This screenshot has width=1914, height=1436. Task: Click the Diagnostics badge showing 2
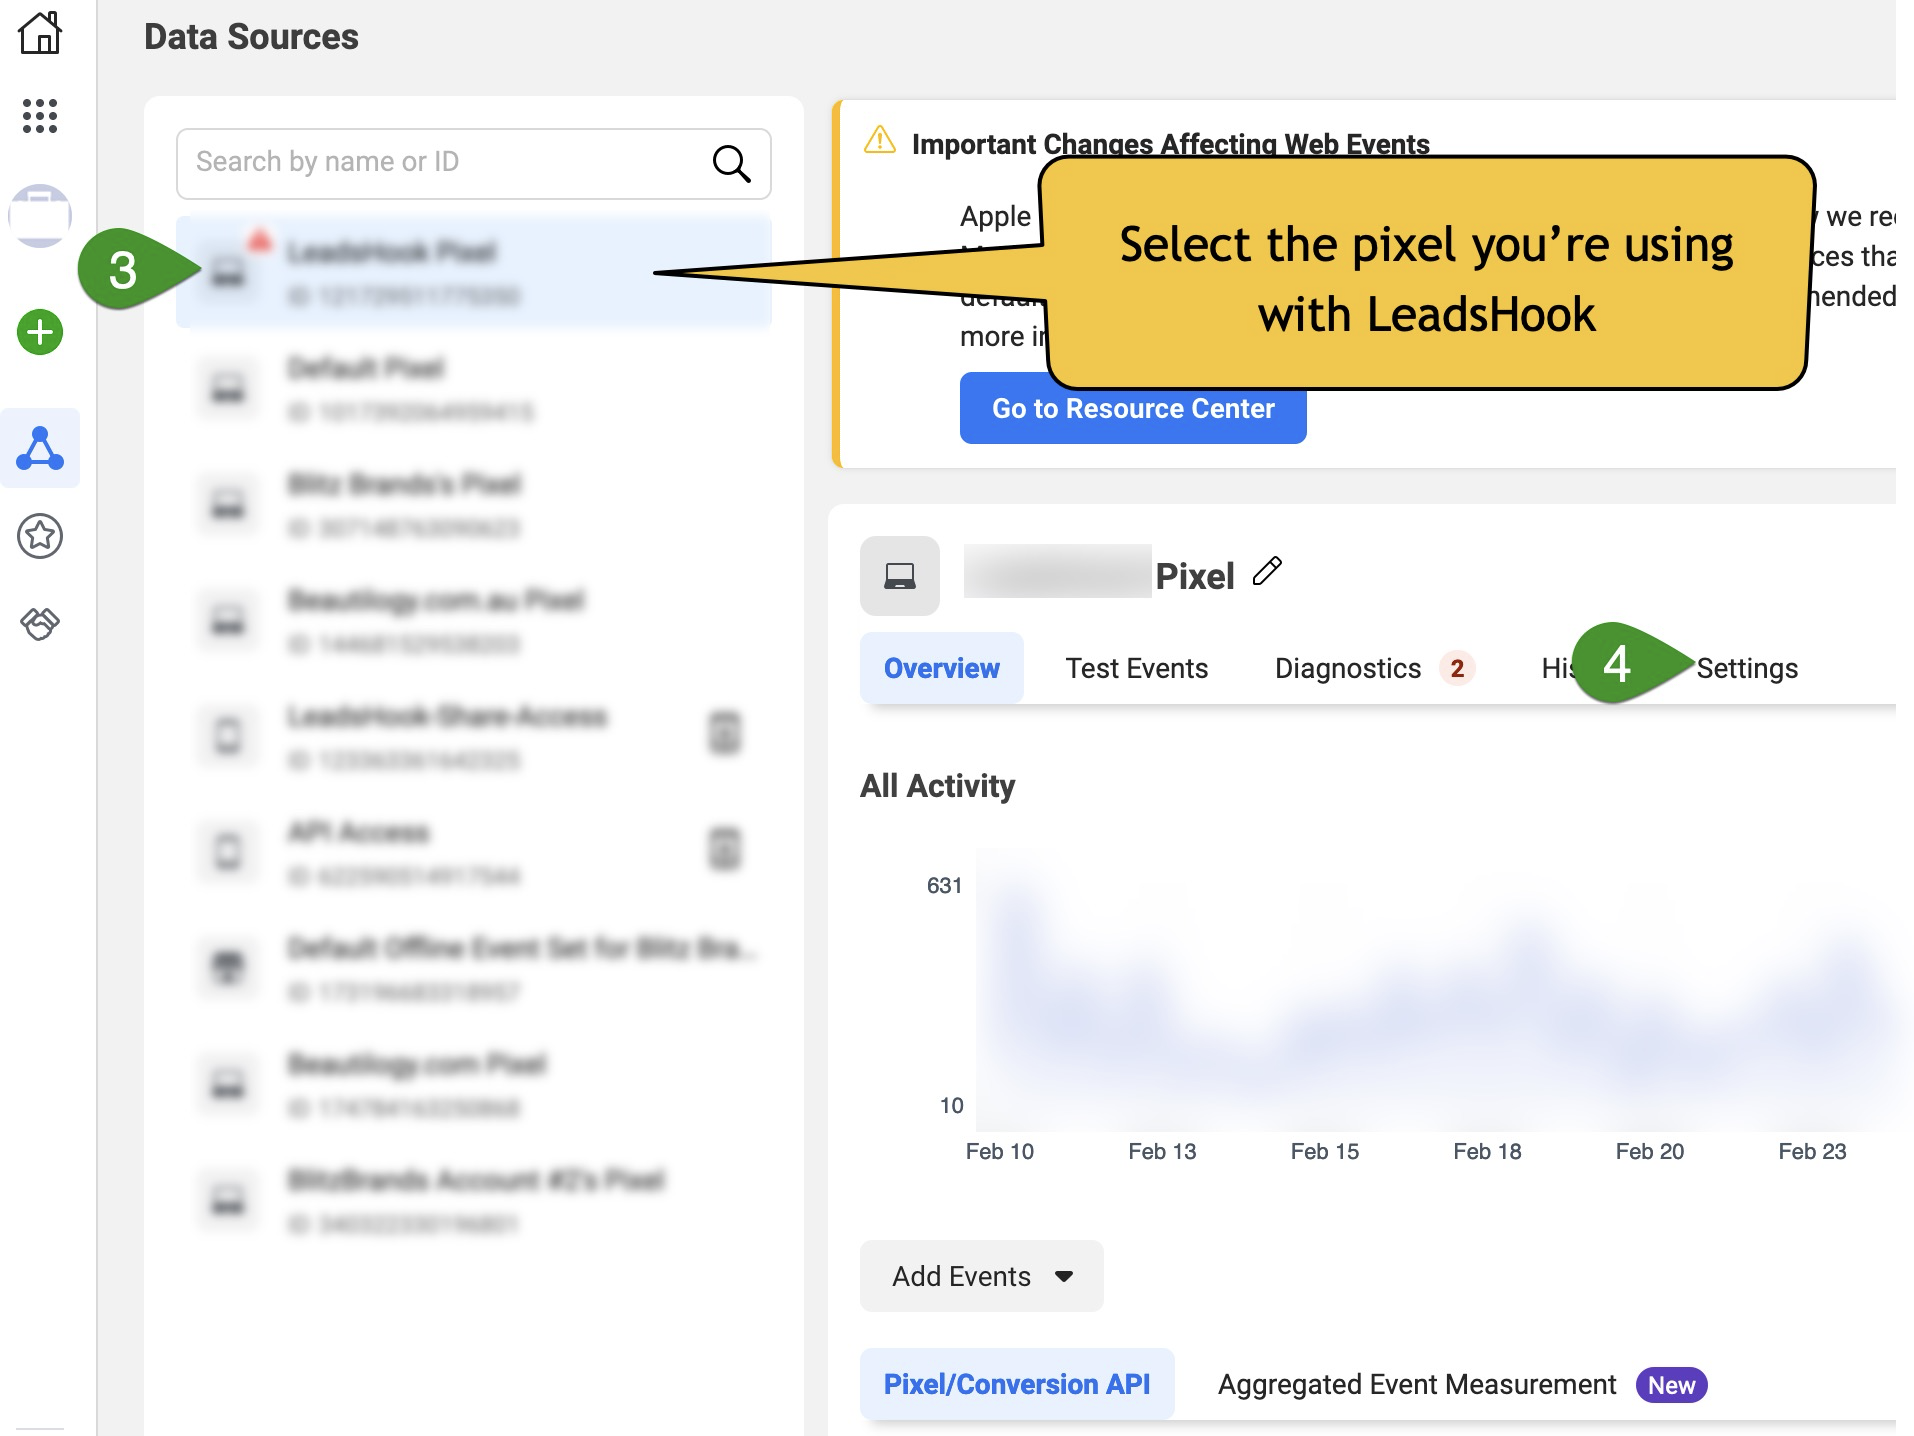coord(1457,668)
